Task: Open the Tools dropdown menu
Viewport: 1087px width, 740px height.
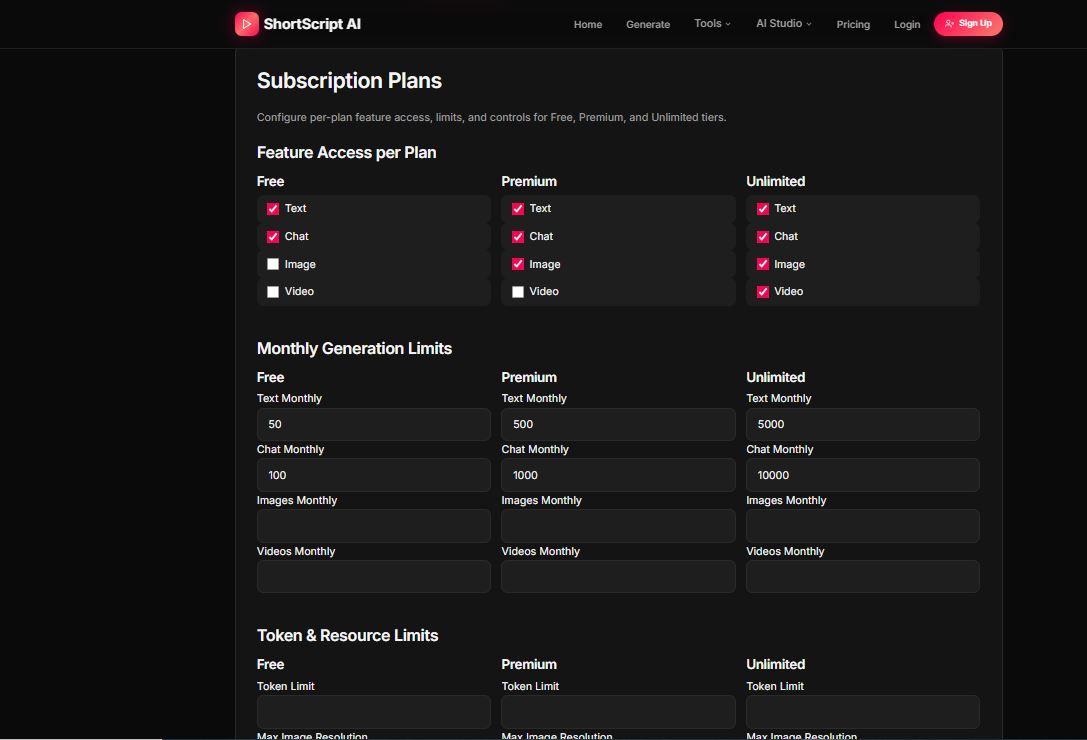Action: 712,24
